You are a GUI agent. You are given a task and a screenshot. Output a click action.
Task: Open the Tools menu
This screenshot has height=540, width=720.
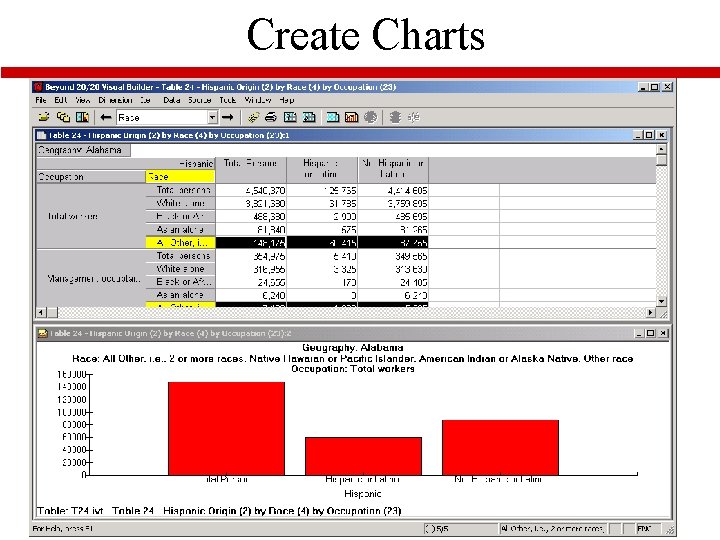click(227, 100)
